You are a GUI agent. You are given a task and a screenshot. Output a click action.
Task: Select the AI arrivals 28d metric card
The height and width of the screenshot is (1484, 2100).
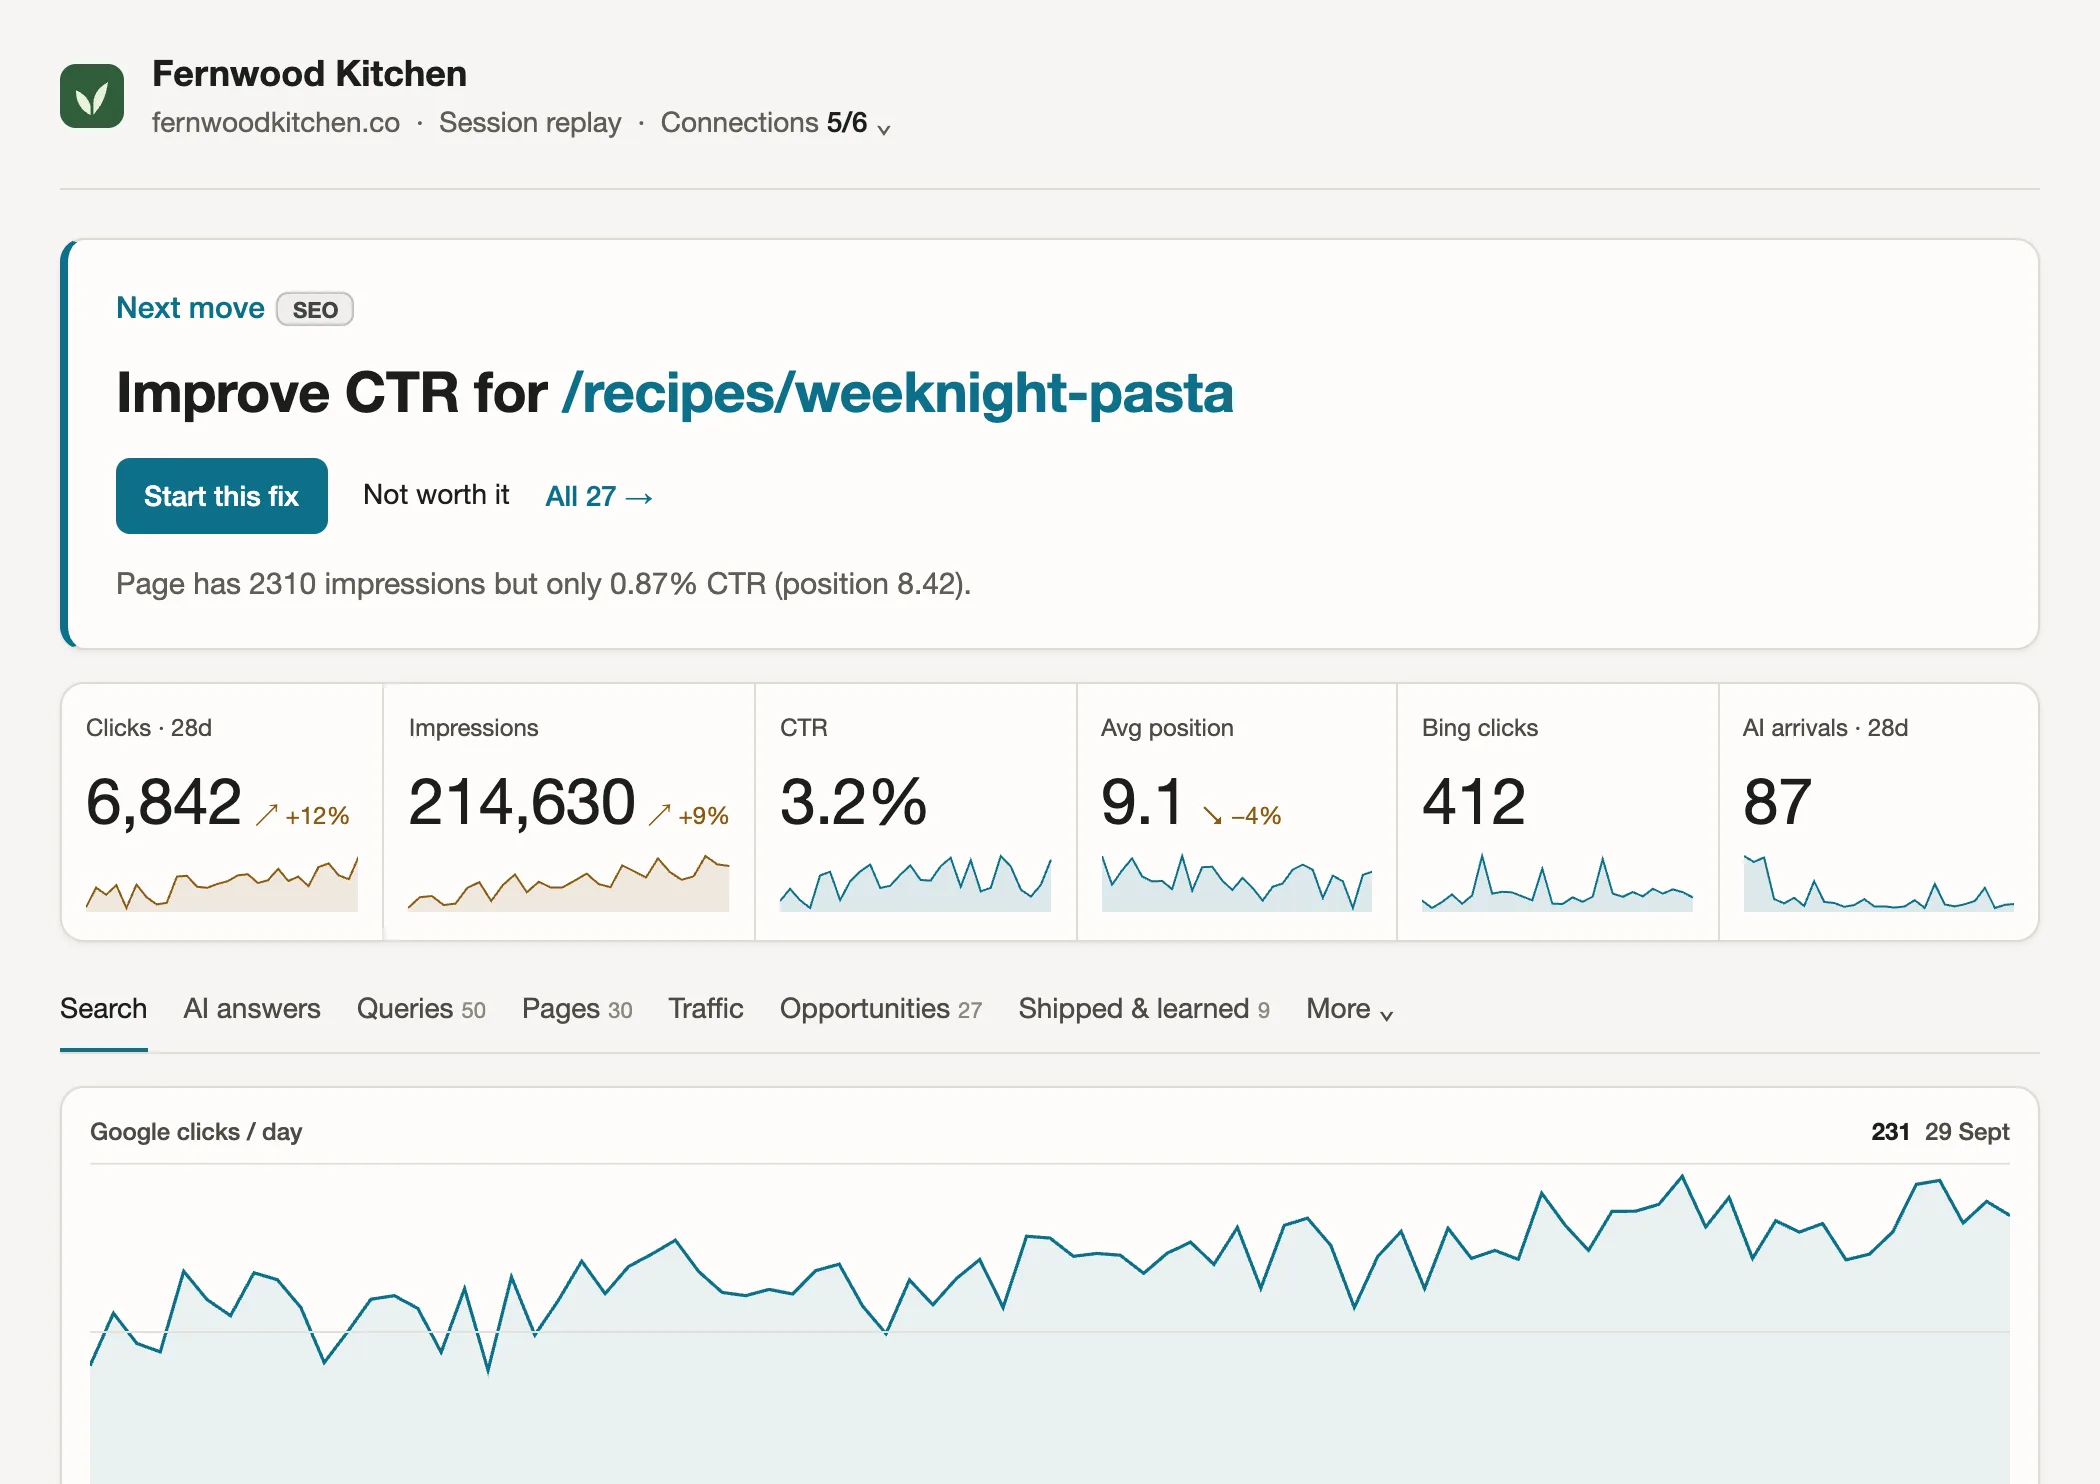click(x=1878, y=812)
